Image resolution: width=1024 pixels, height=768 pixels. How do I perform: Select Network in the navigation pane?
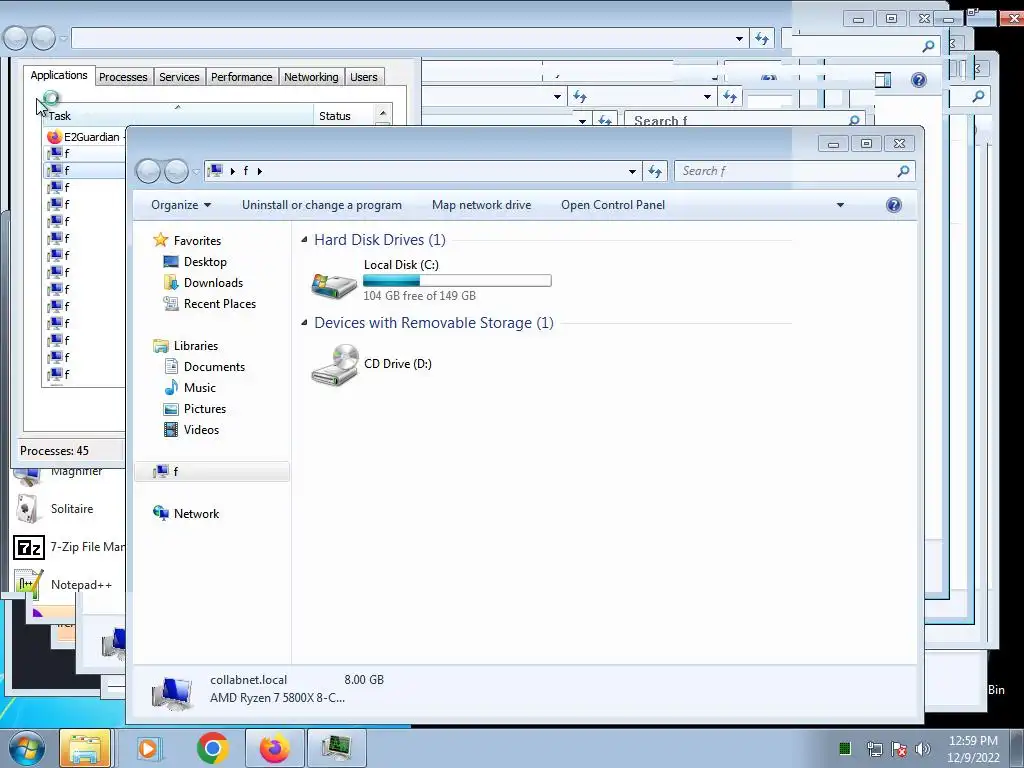pyautogui.click(x=185, y=514)
